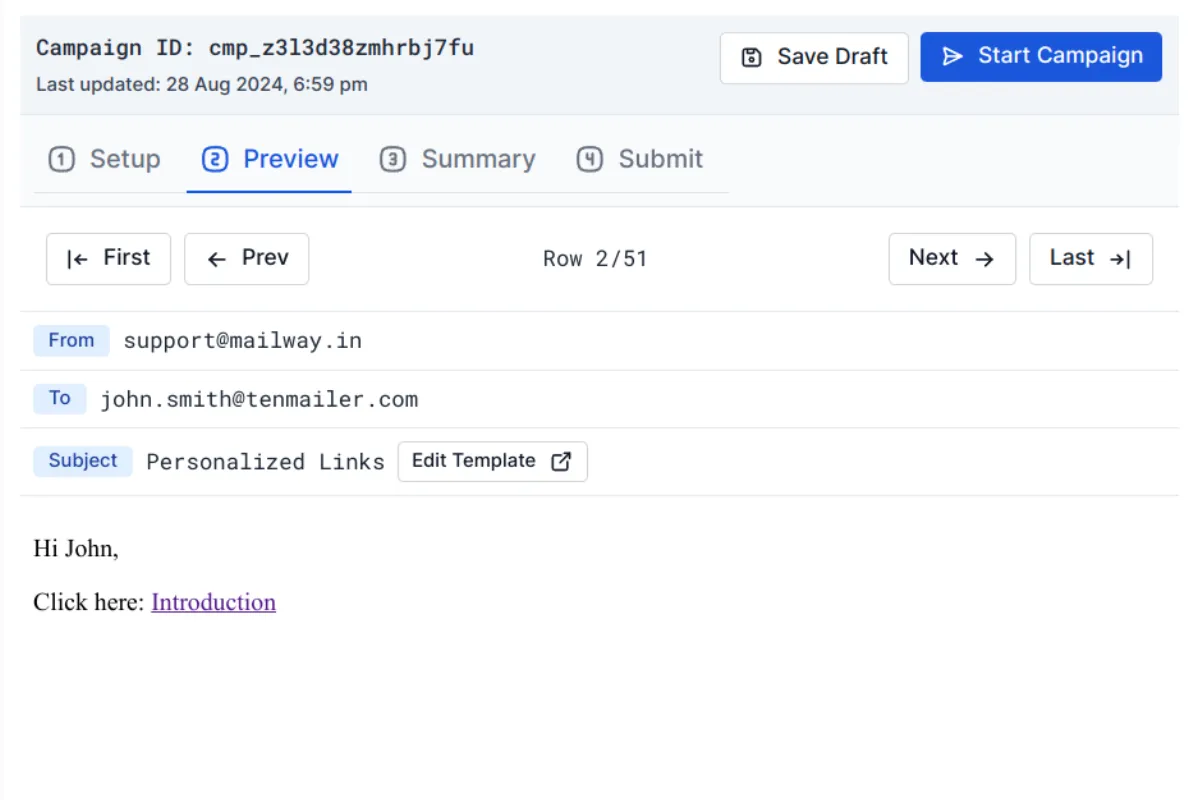Open the template editor via Edit Template
1200x800 pixels.
tap(492, 461)
